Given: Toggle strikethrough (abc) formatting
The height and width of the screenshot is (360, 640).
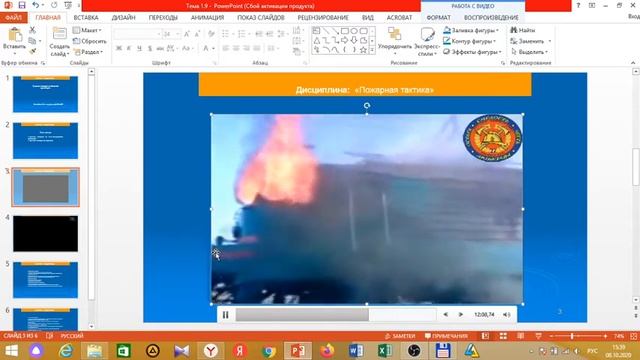Looking at the screenshot, I should (x=160, y=48).
